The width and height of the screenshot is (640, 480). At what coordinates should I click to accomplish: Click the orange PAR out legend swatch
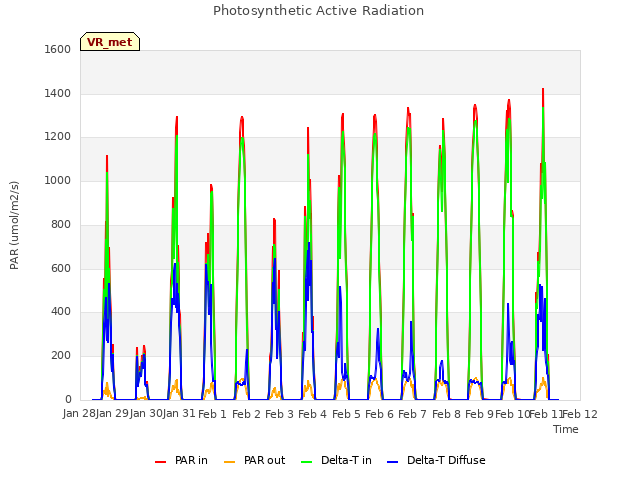[x=230, y=462]
